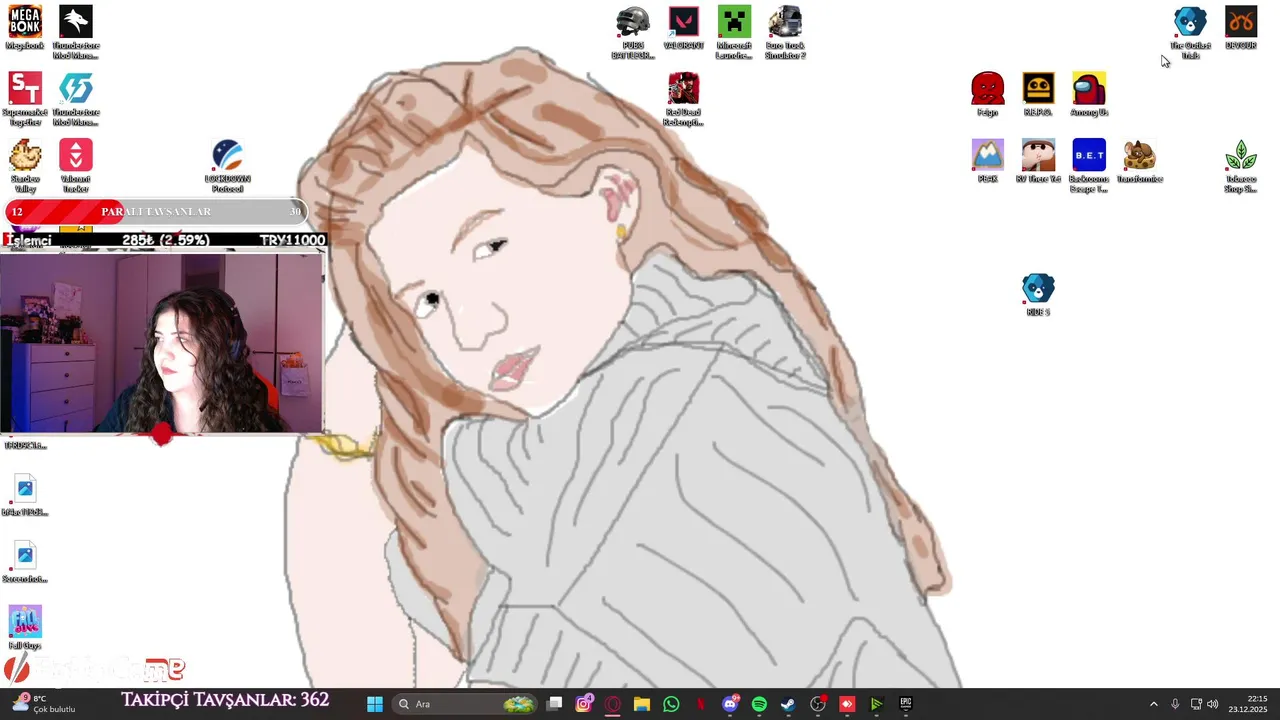1280x720 pixels.
Task: Open the Valorant Tracker shortcut
Action: click(76, 166)
